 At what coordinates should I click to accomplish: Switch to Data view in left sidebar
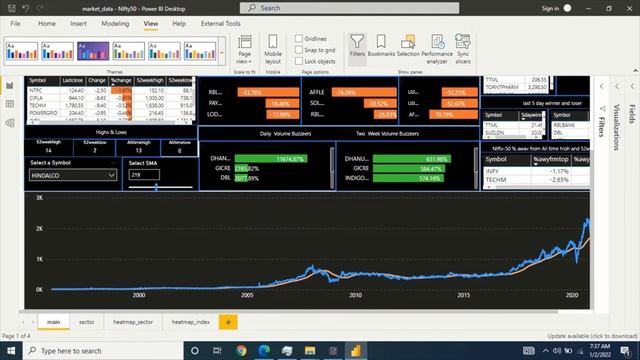[x=10, y=104]
